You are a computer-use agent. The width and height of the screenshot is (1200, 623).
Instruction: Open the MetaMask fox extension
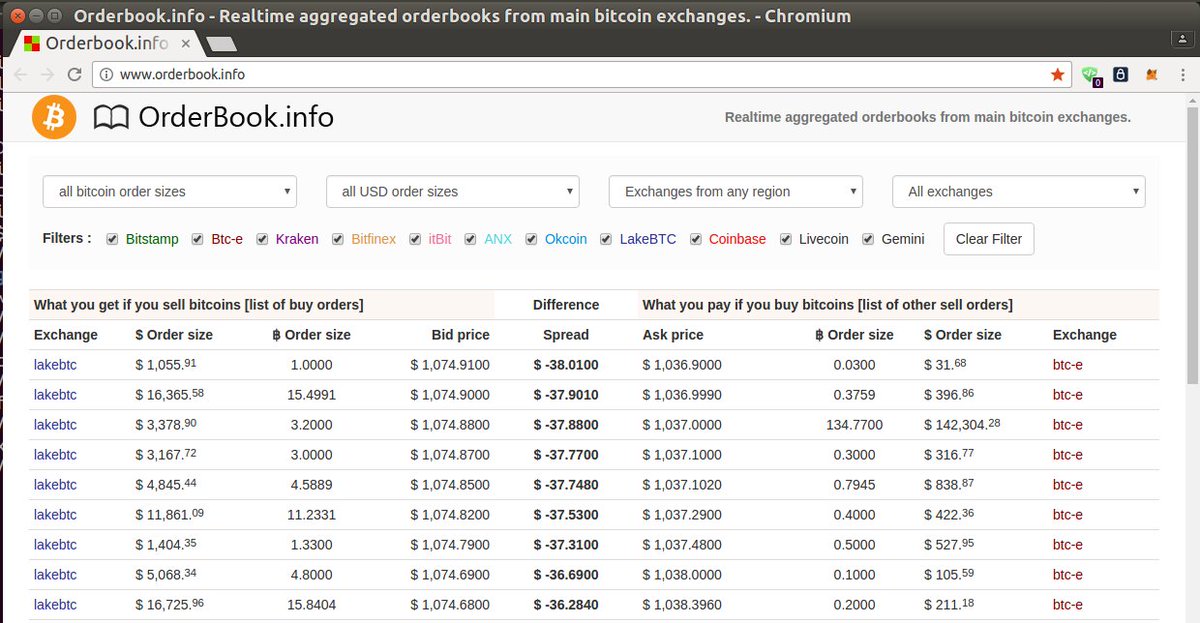[x=1152, y=74]
